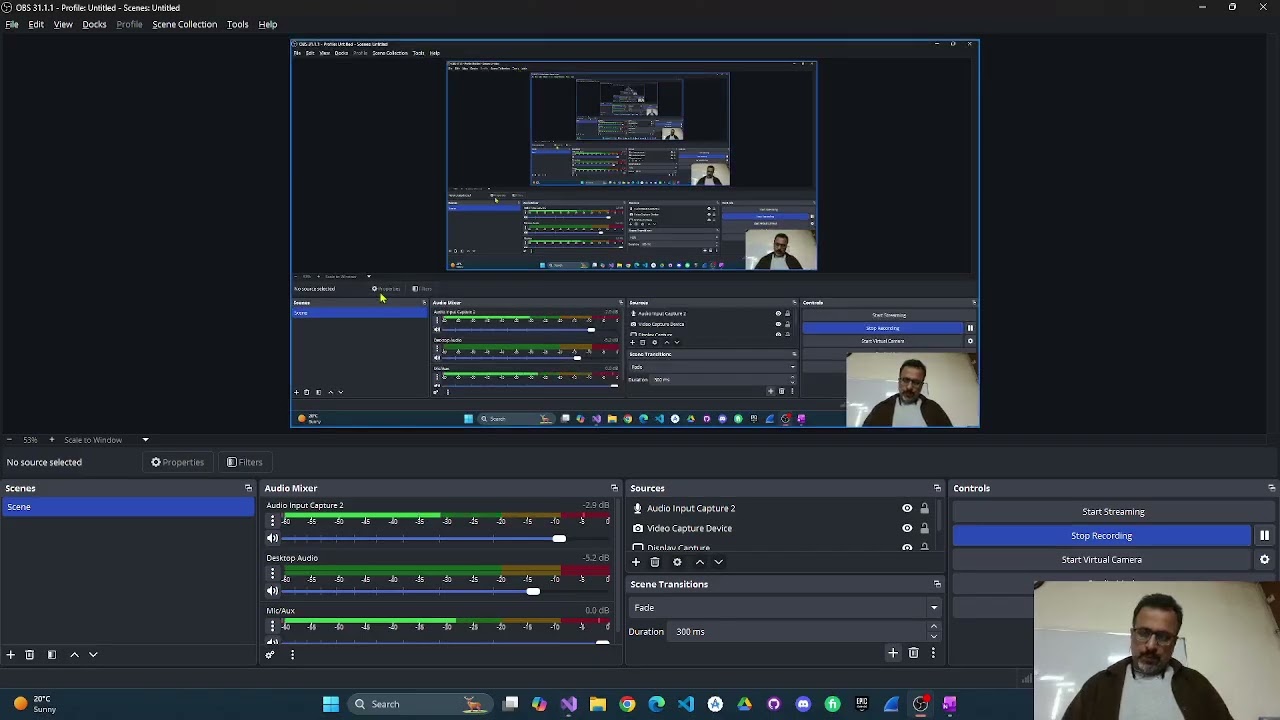
Task: Open the File menu
Action: point(12,24)
